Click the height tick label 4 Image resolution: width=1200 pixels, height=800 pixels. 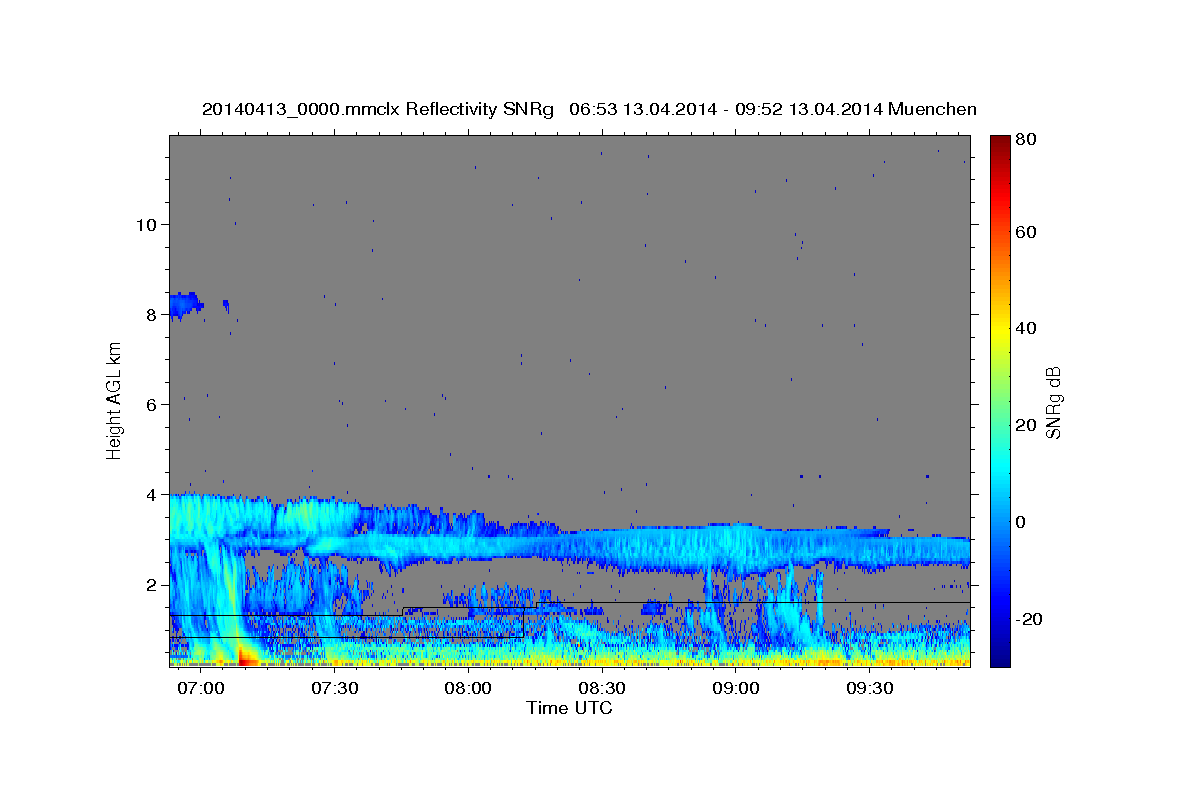(152, 494)
